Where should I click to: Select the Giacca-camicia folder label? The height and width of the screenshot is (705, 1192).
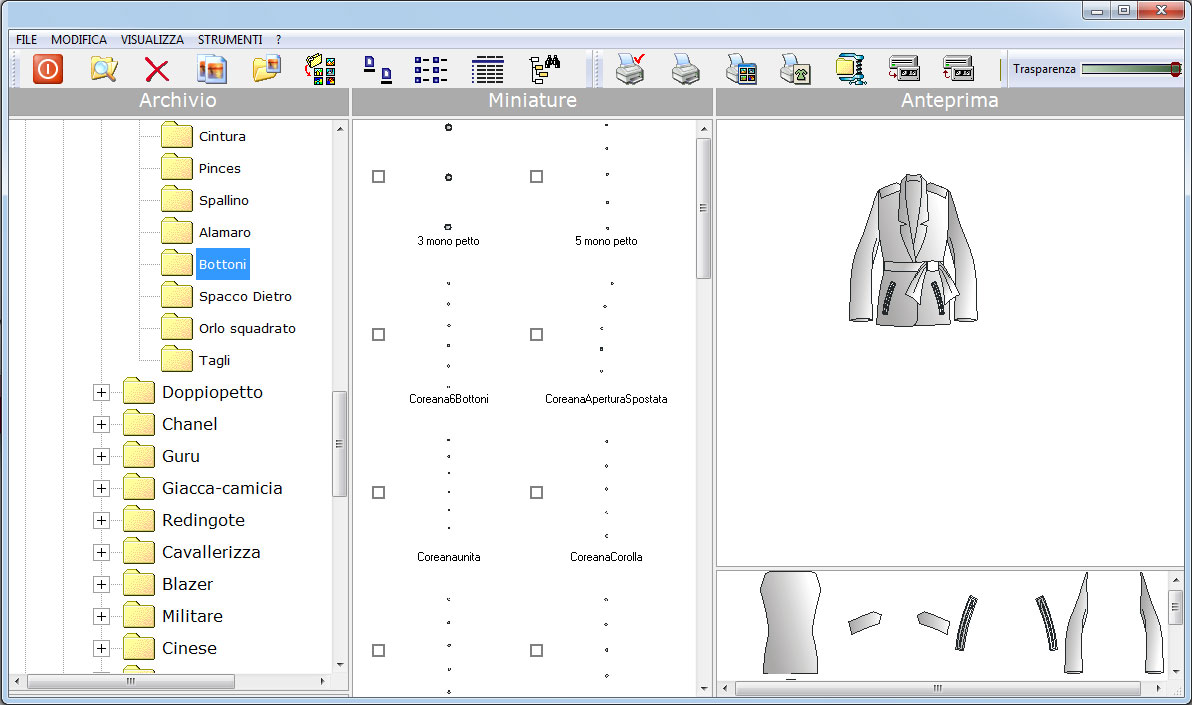[222, 488]
